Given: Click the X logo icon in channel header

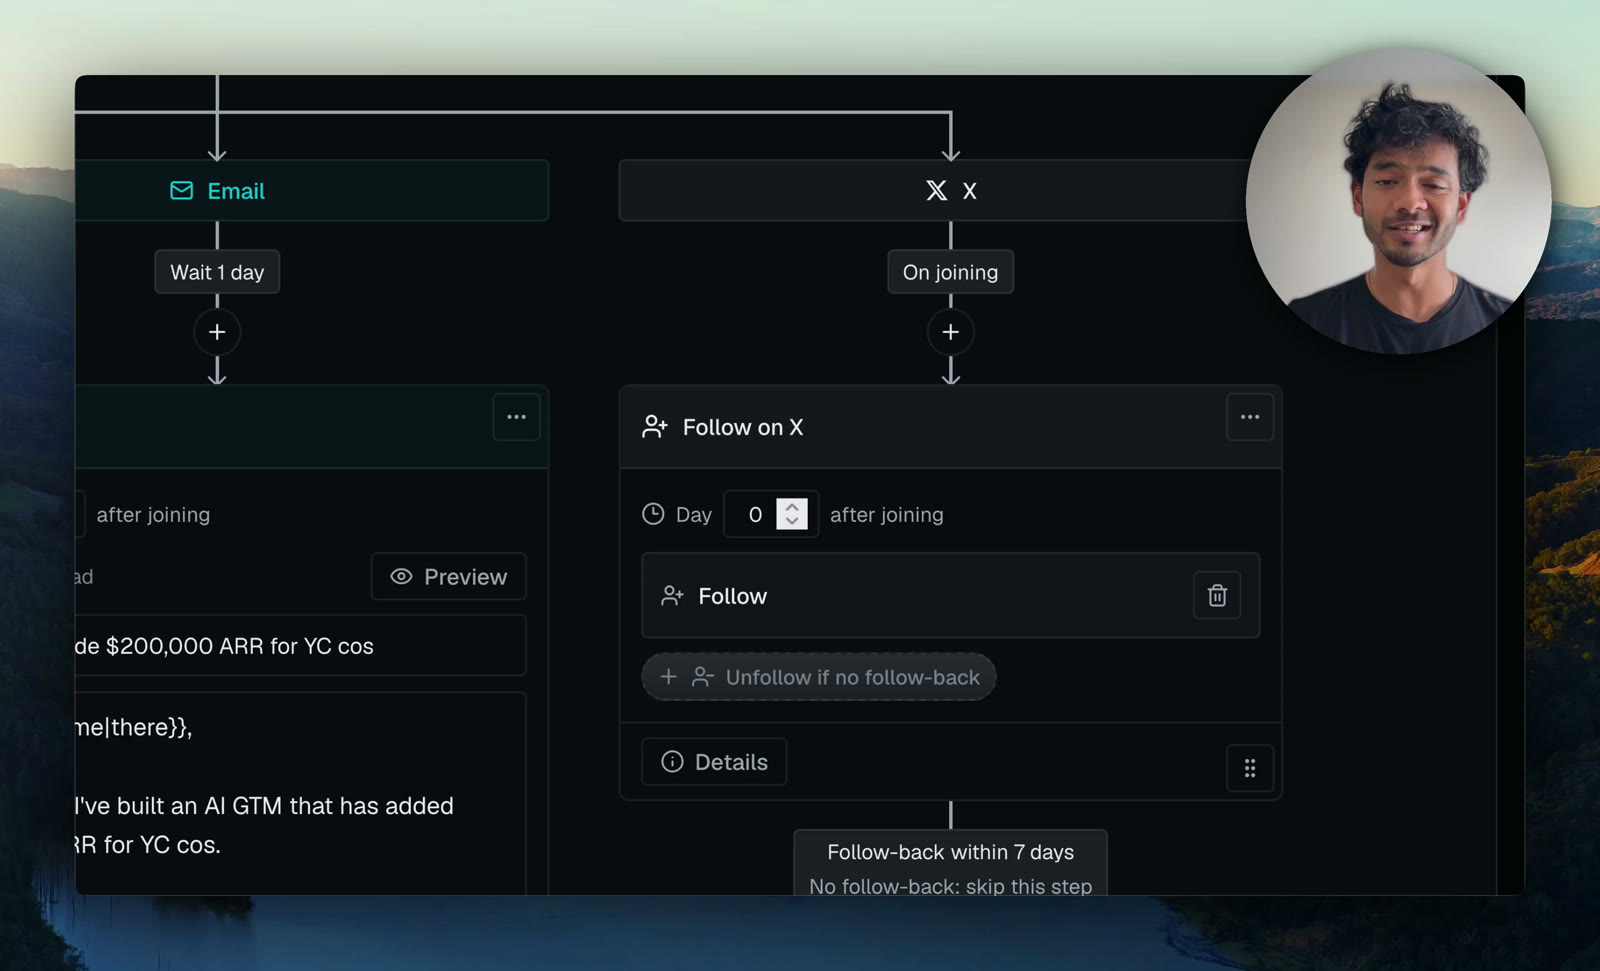Looking at the screenshot, I should [936, 191].
